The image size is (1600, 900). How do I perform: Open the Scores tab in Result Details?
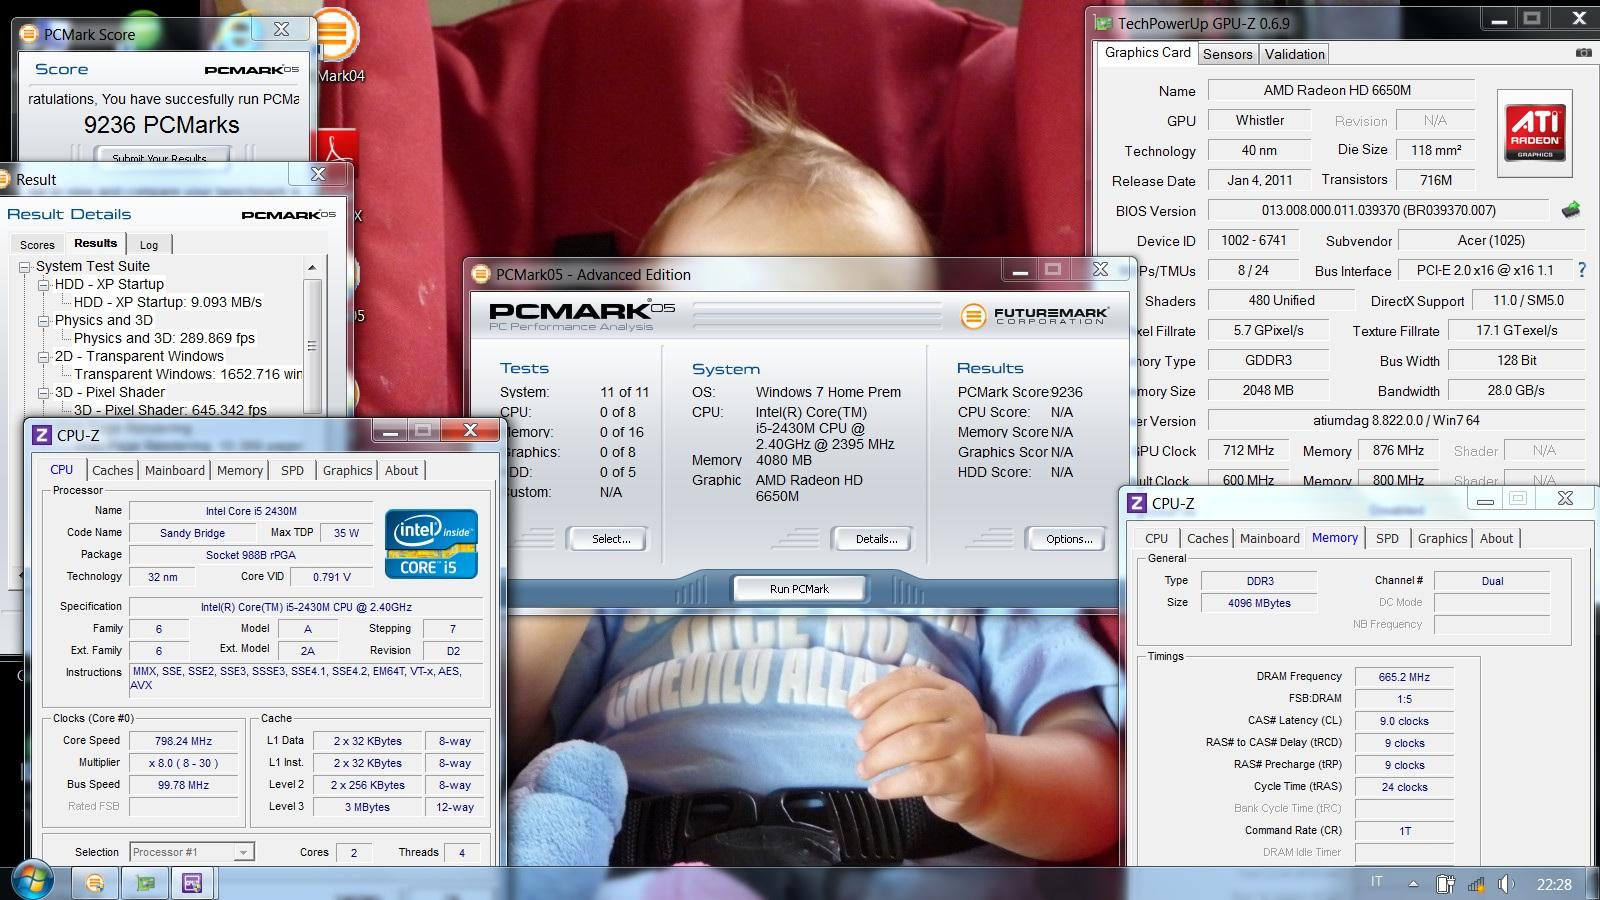coord(37,245)
